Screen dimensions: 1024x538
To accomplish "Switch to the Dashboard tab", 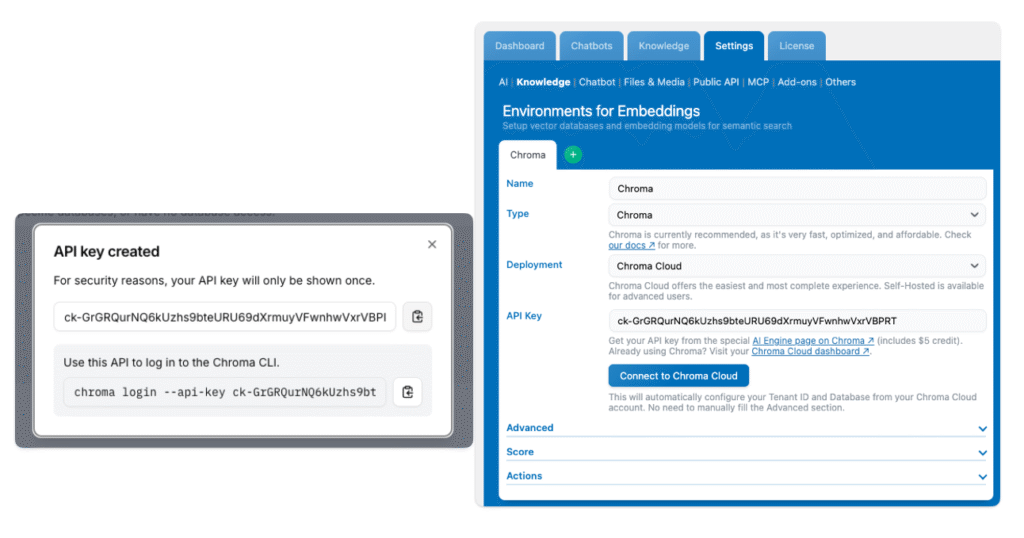I will point(520,46).
